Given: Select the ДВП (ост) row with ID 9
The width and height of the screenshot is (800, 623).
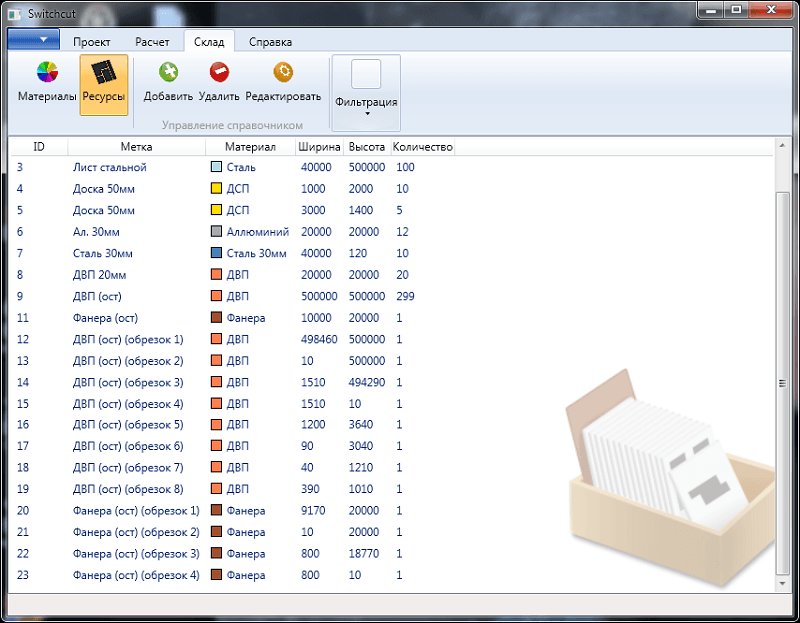Looking at the screenshot, I should click(392, 296).
